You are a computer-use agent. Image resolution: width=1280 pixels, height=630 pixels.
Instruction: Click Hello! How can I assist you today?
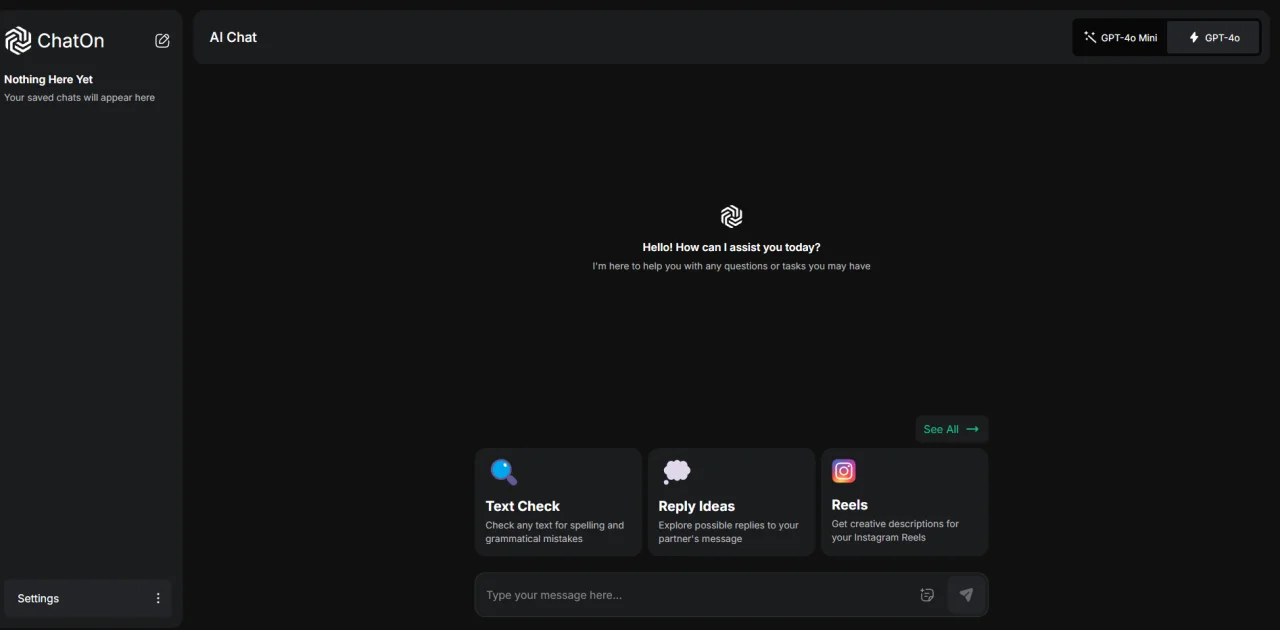click(731, 247)
